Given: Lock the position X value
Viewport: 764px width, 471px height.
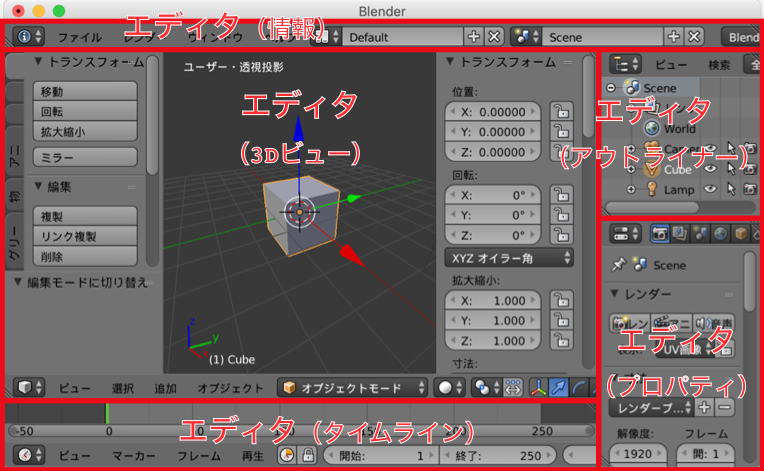Looking at the screenshot, I should pos(561,112).
